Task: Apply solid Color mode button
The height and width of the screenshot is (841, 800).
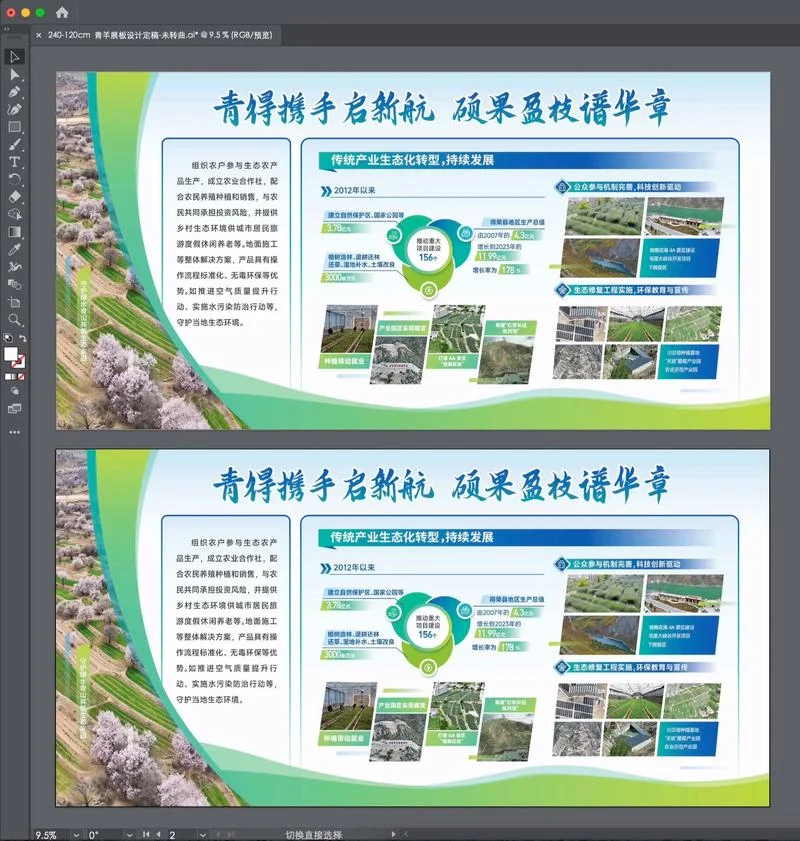Action: (x=8, y=377)
